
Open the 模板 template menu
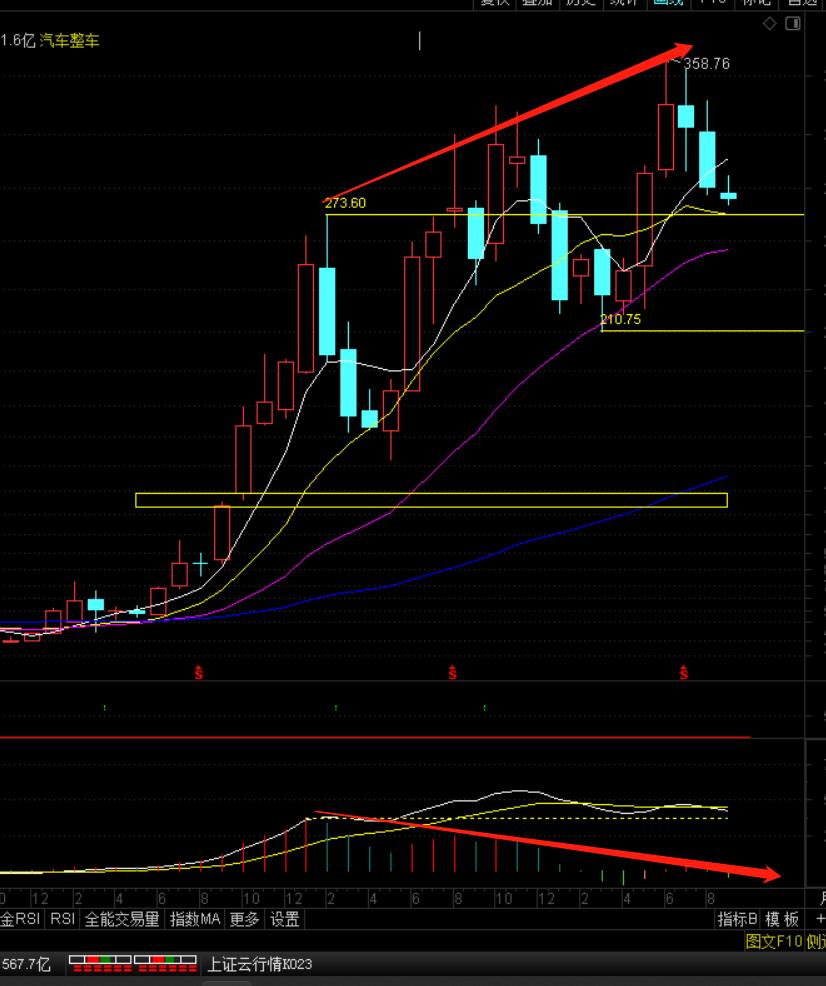coord(782,919)
